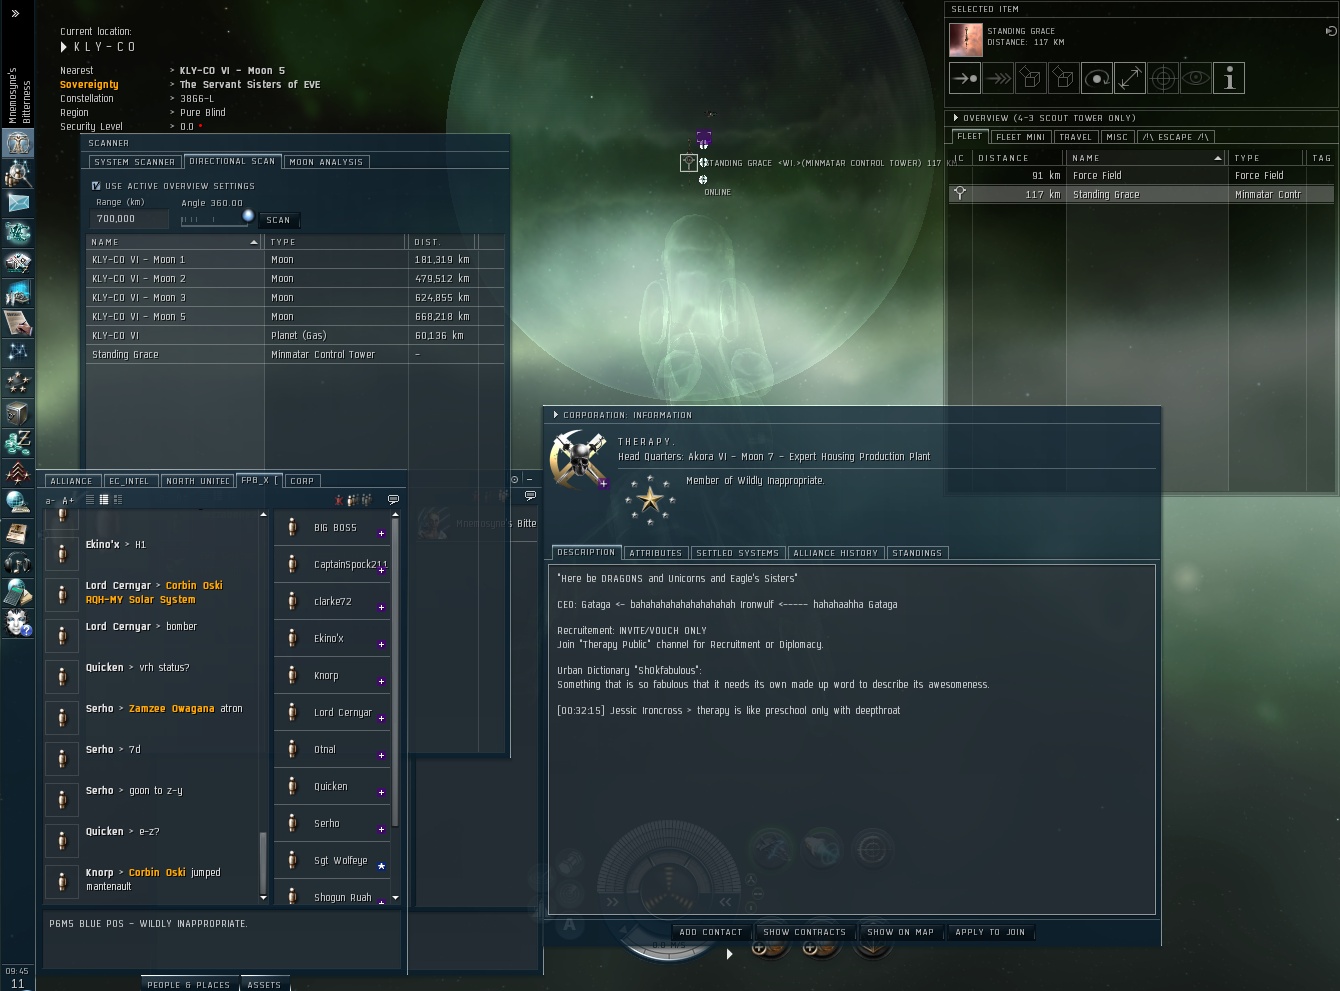Click the control tower icon in Standing Grace overview row
This screenshot has width=1340, height=991.
960,194
